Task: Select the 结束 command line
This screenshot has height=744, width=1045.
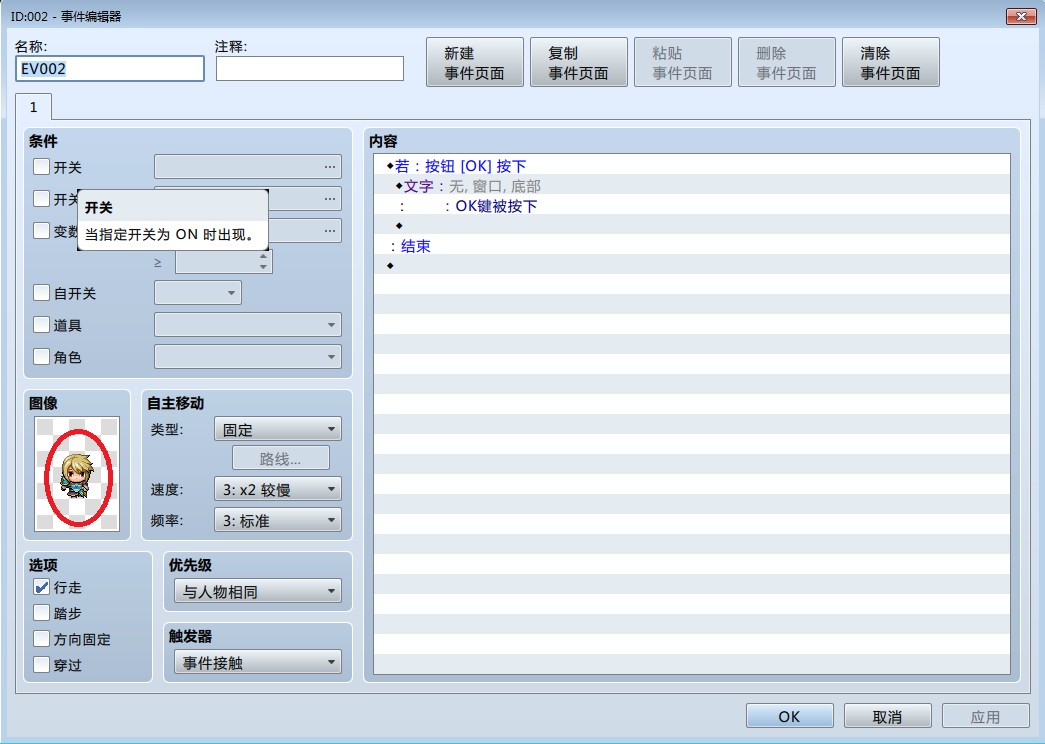Action: [x=692, y=245]
